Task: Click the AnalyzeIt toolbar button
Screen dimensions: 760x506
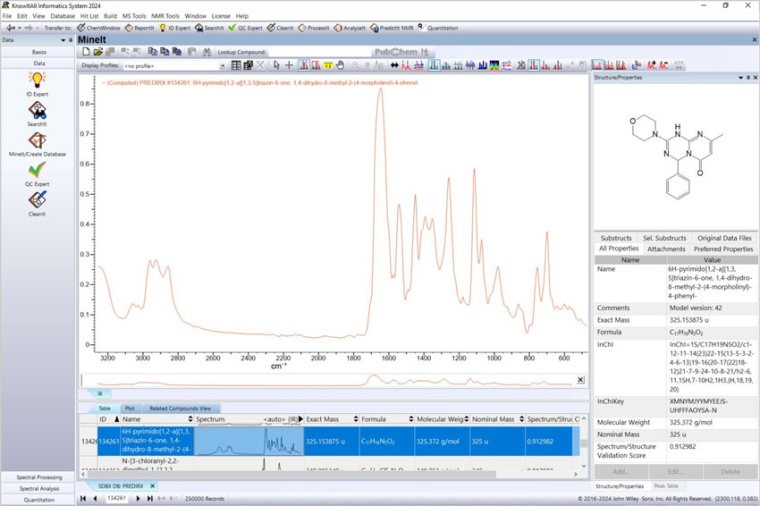Action: click(x=350, y=28)
